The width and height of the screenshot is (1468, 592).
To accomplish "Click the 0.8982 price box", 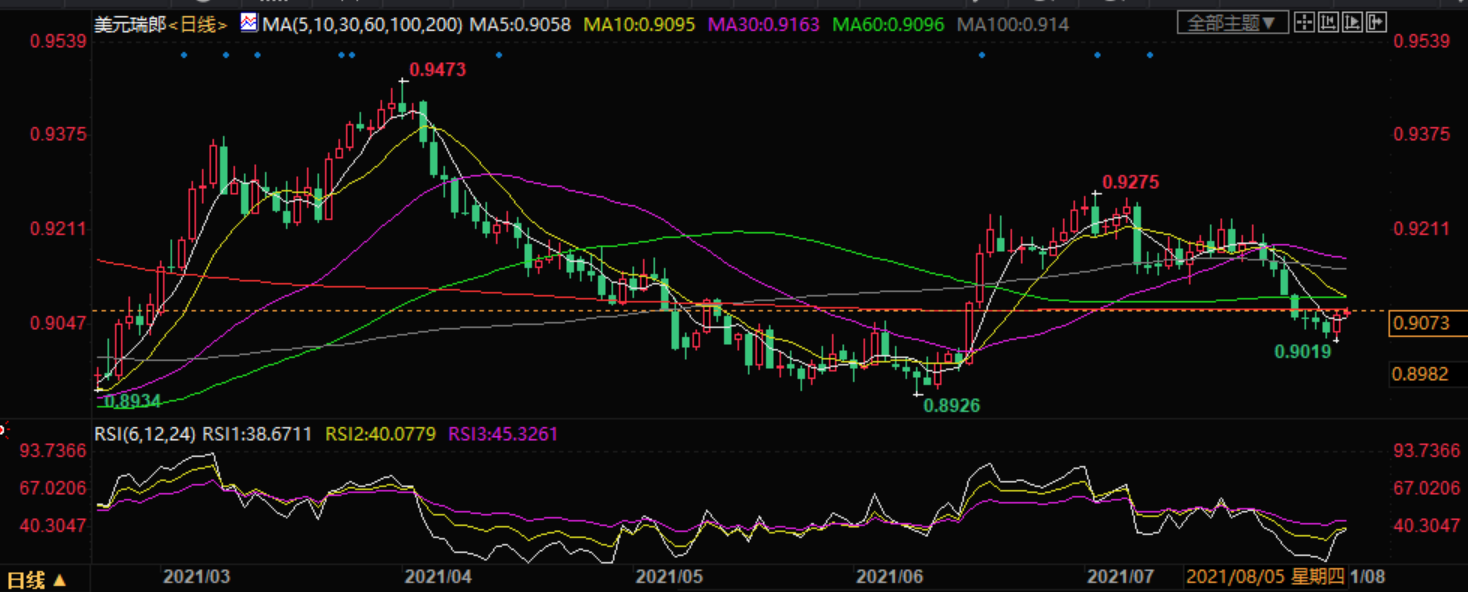I will point(1428,373).
